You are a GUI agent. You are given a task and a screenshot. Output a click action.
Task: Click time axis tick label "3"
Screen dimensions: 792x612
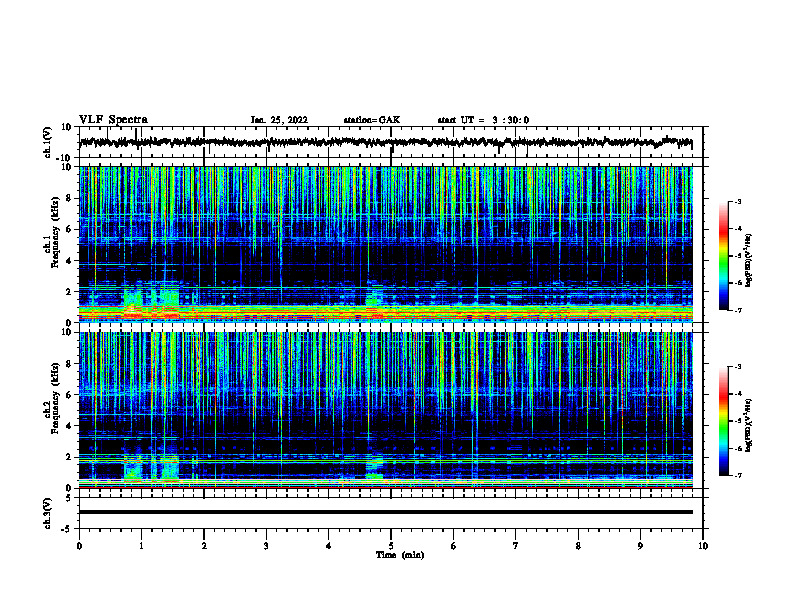pos(266,546)
